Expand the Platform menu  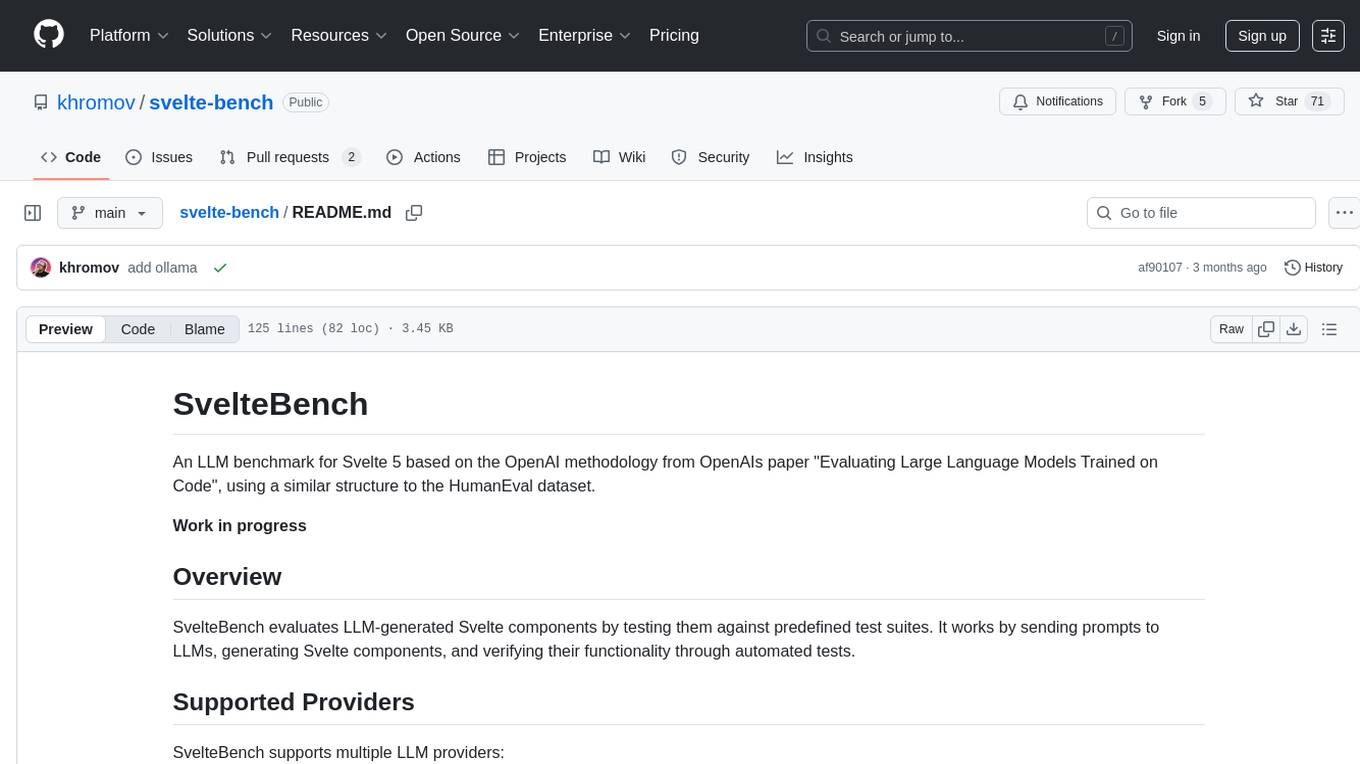coord(129,35)
